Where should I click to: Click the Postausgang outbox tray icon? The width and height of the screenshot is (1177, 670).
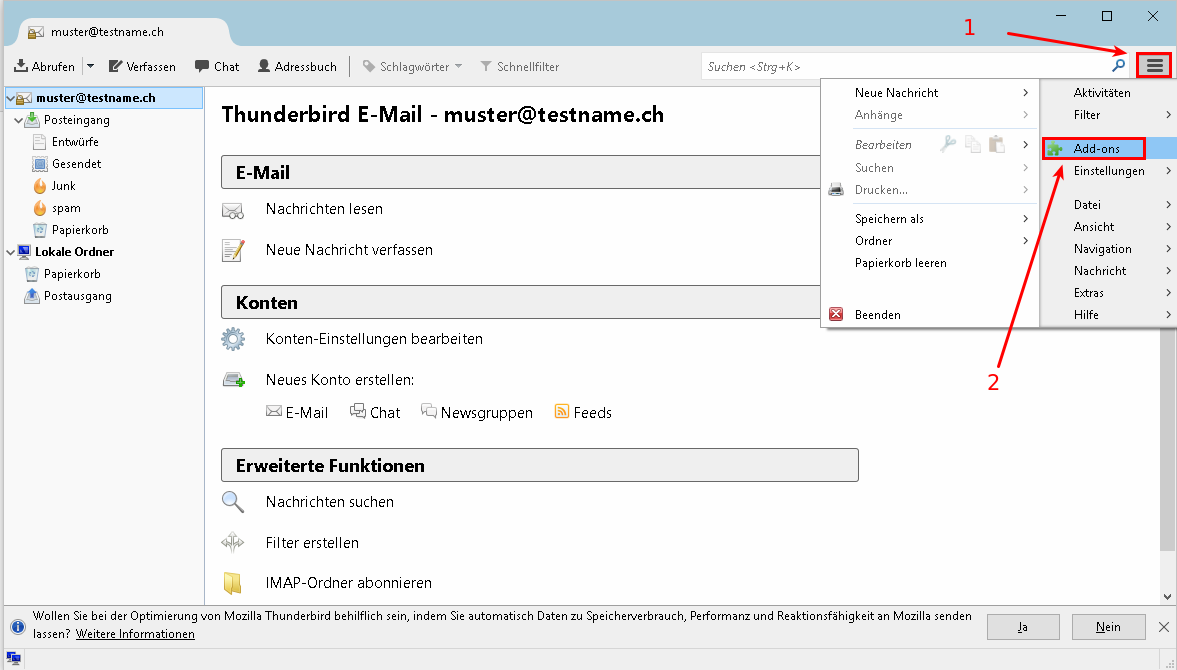point(32,296)
